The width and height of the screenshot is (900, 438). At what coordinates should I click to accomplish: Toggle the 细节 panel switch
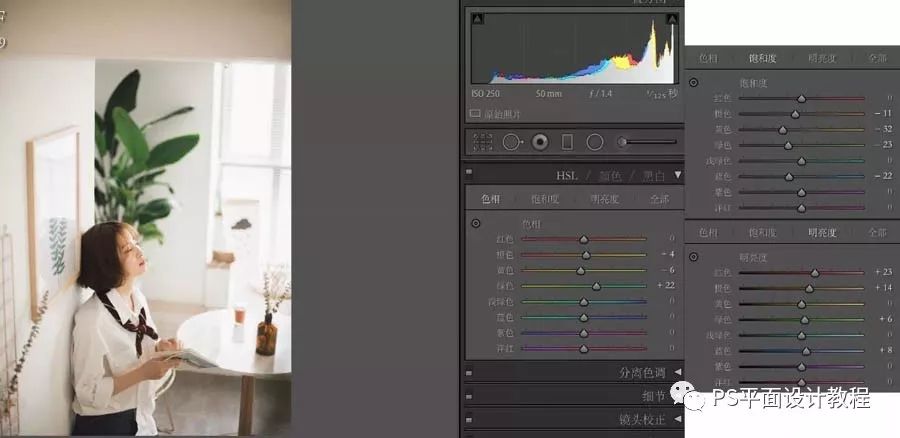coord(469,396)
